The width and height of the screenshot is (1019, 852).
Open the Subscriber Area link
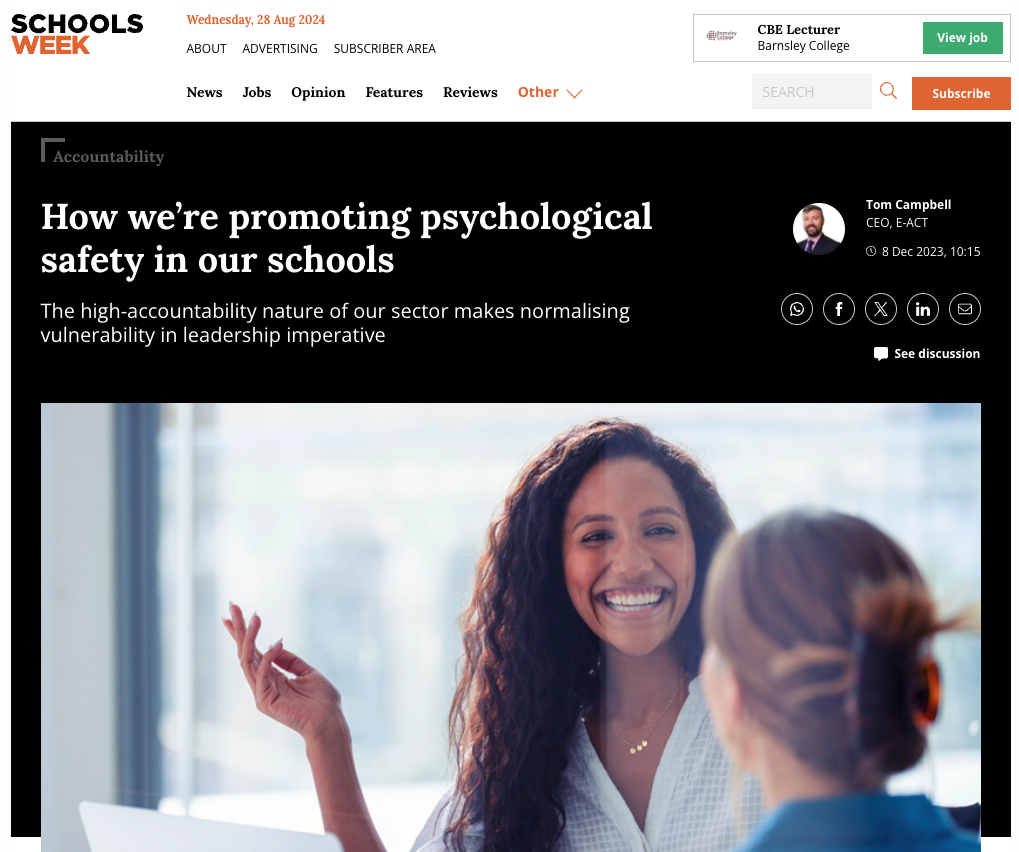point(385,49)
